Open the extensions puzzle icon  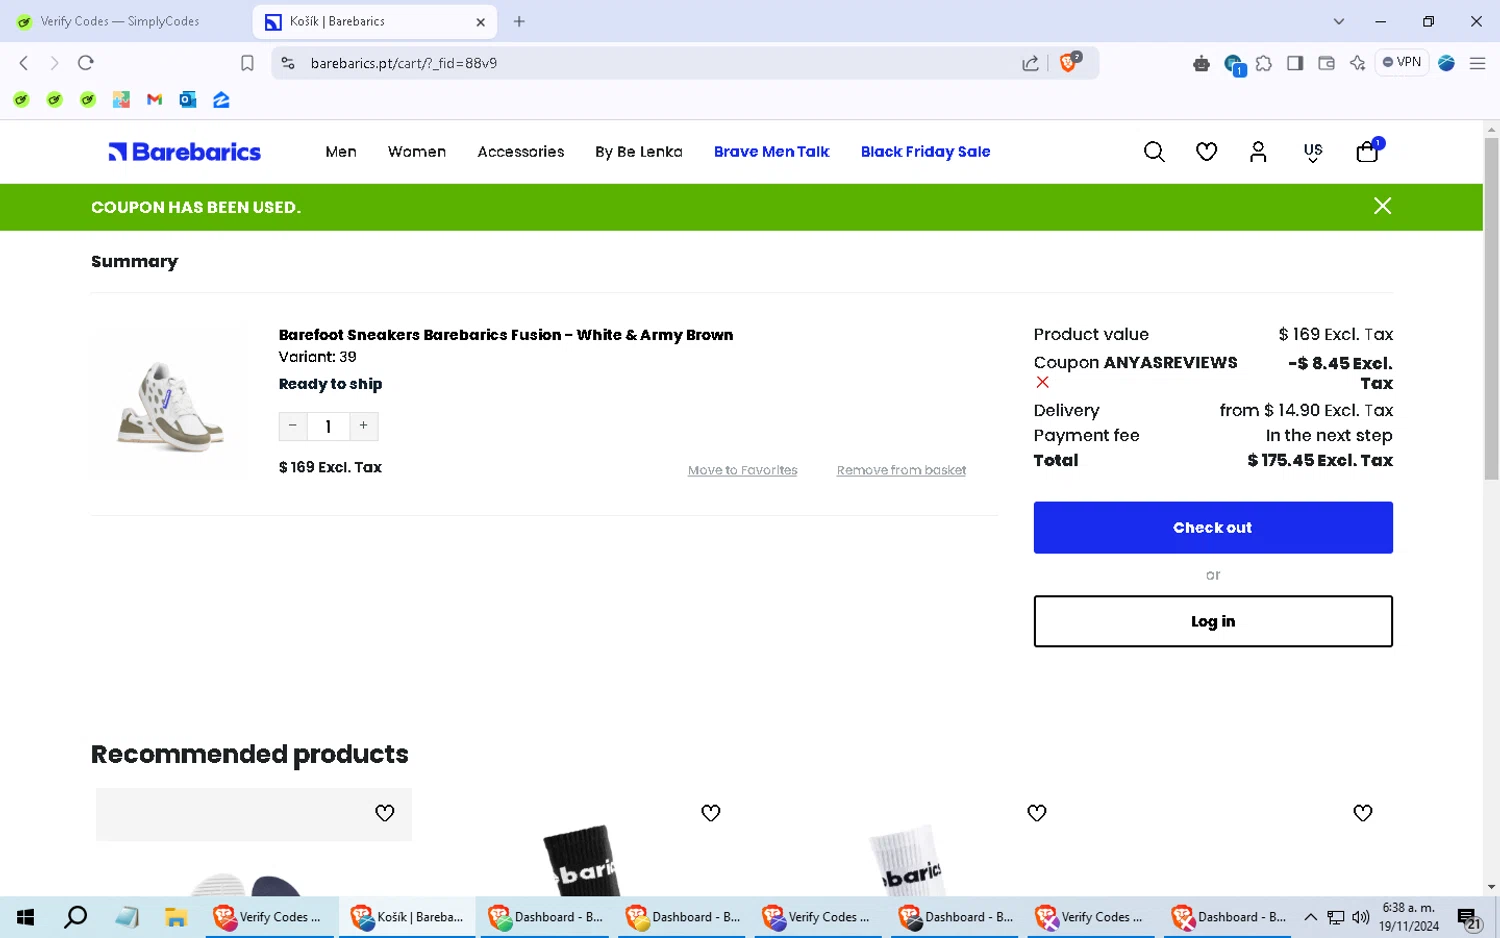click(x=1264, y=63)
